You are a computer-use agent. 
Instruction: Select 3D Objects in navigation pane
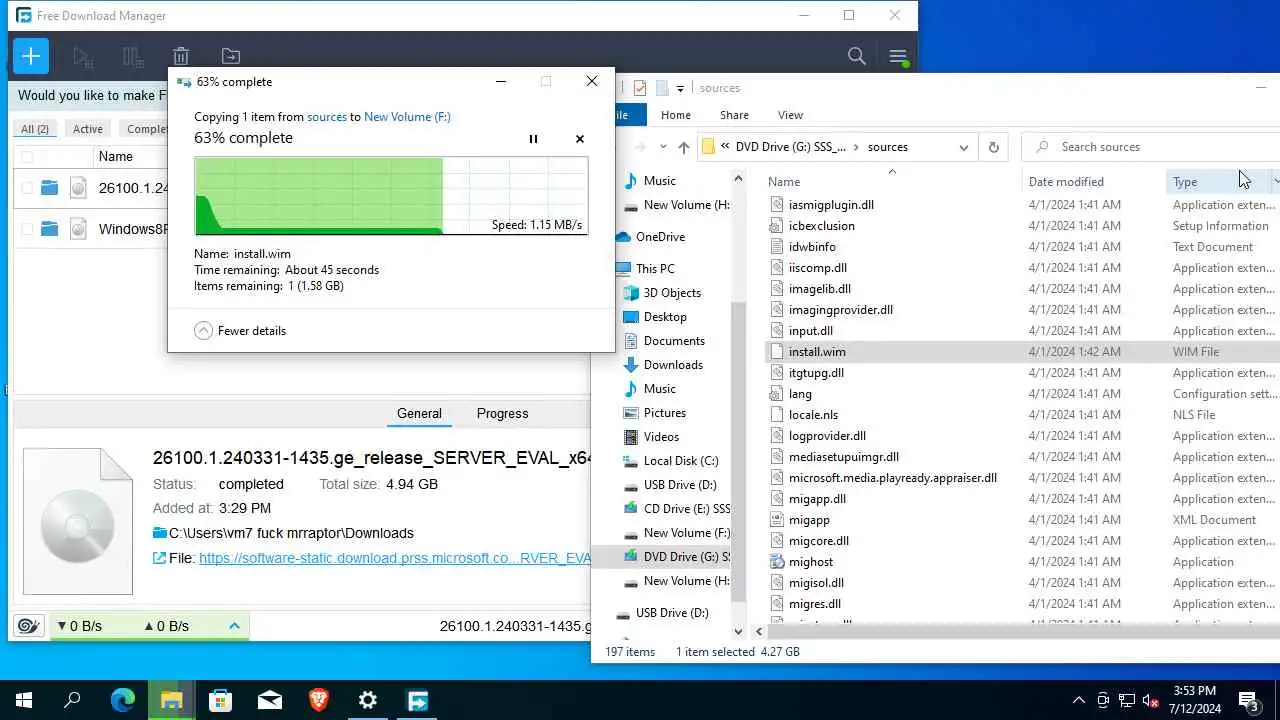[x=672, y=293]
